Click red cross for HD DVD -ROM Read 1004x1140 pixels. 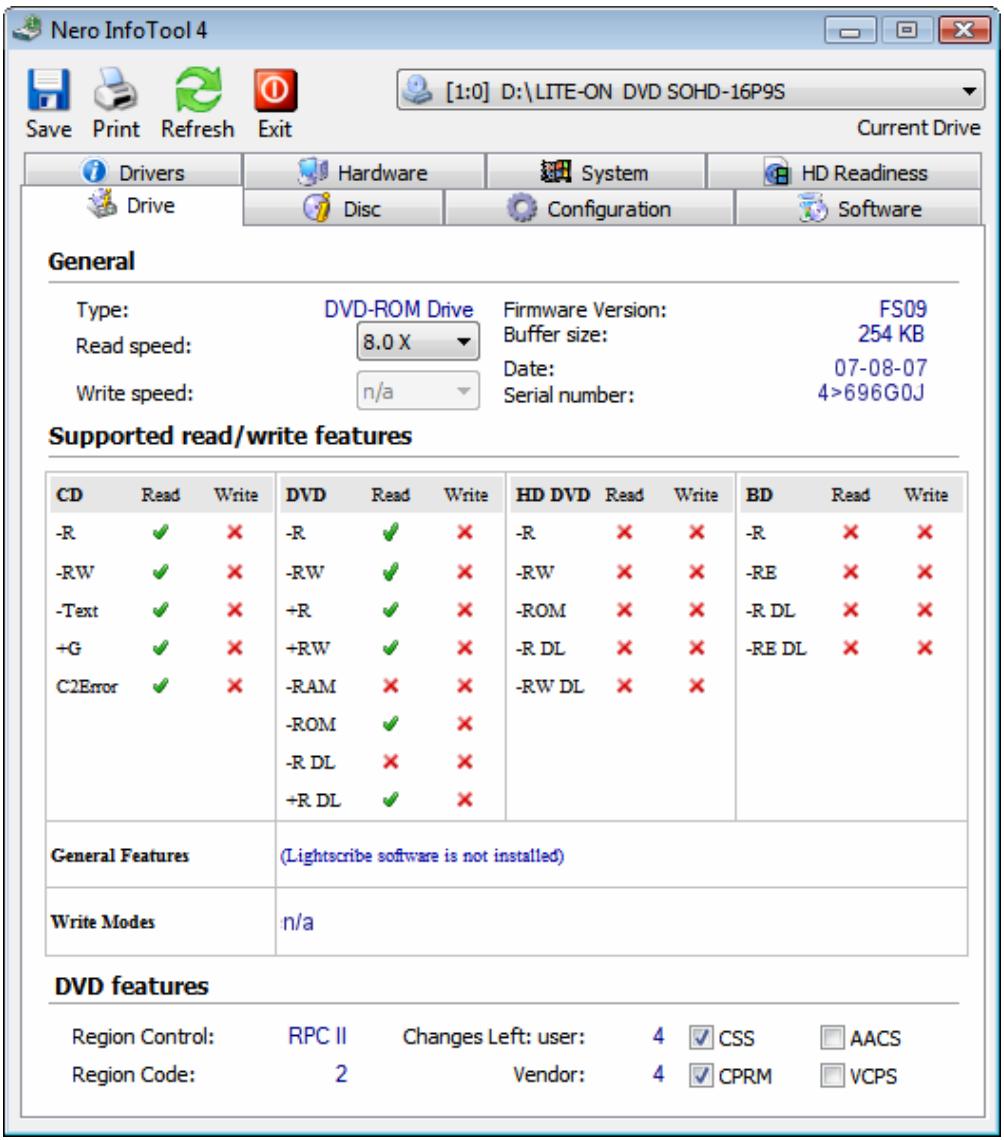pyautogui.click(x=624, y=609)
